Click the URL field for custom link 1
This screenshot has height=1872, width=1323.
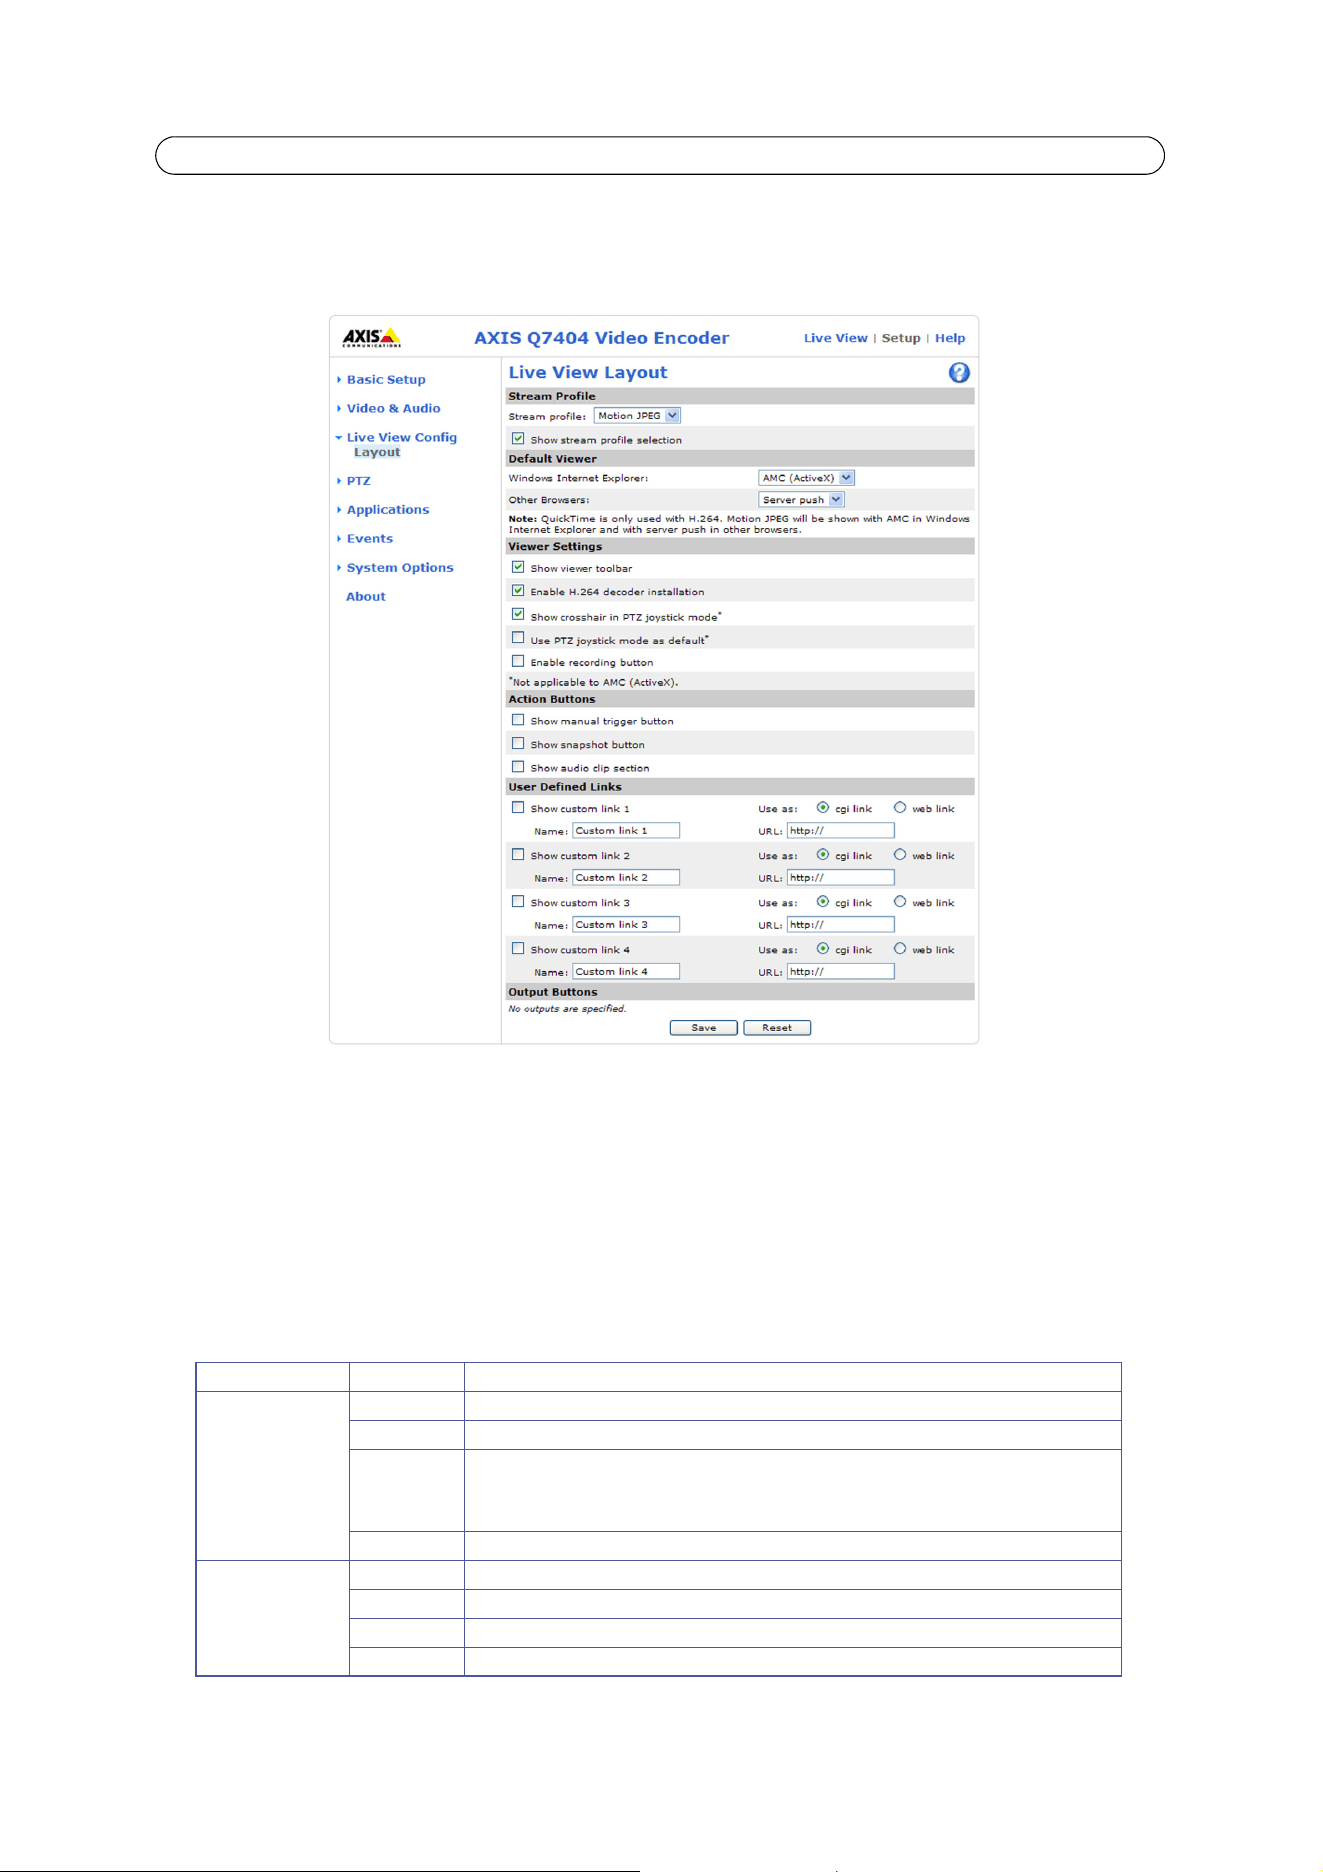pos(840,831)
